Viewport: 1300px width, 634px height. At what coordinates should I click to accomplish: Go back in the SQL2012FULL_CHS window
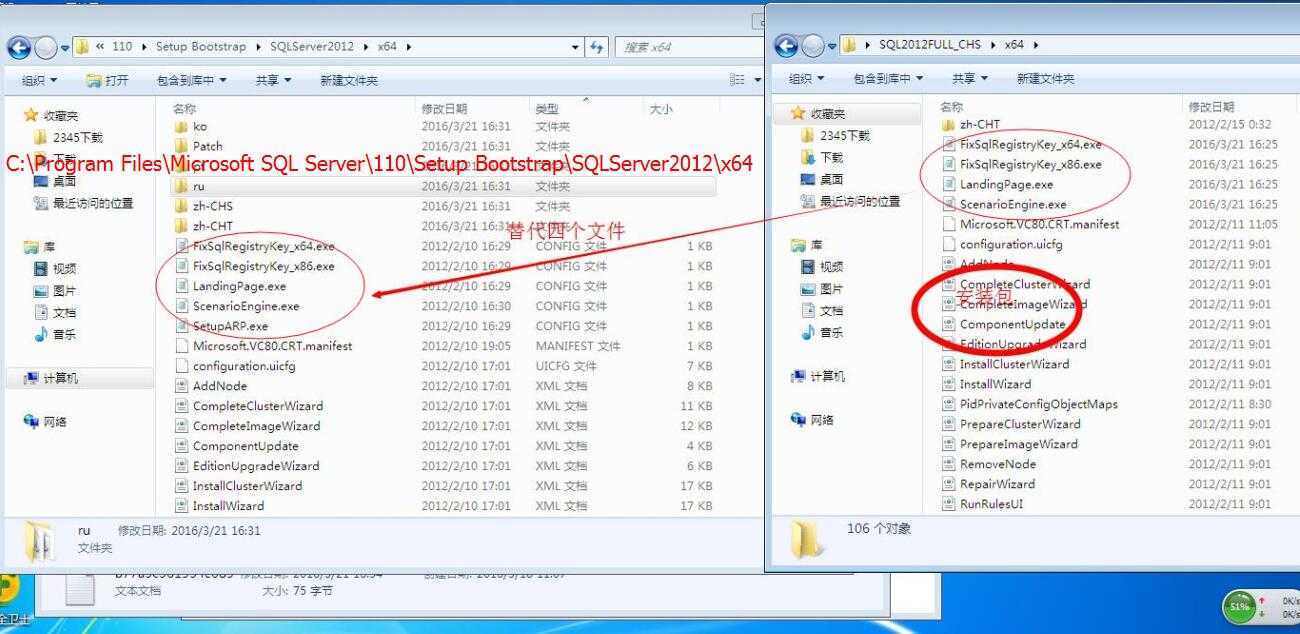[x=786, y=45]
